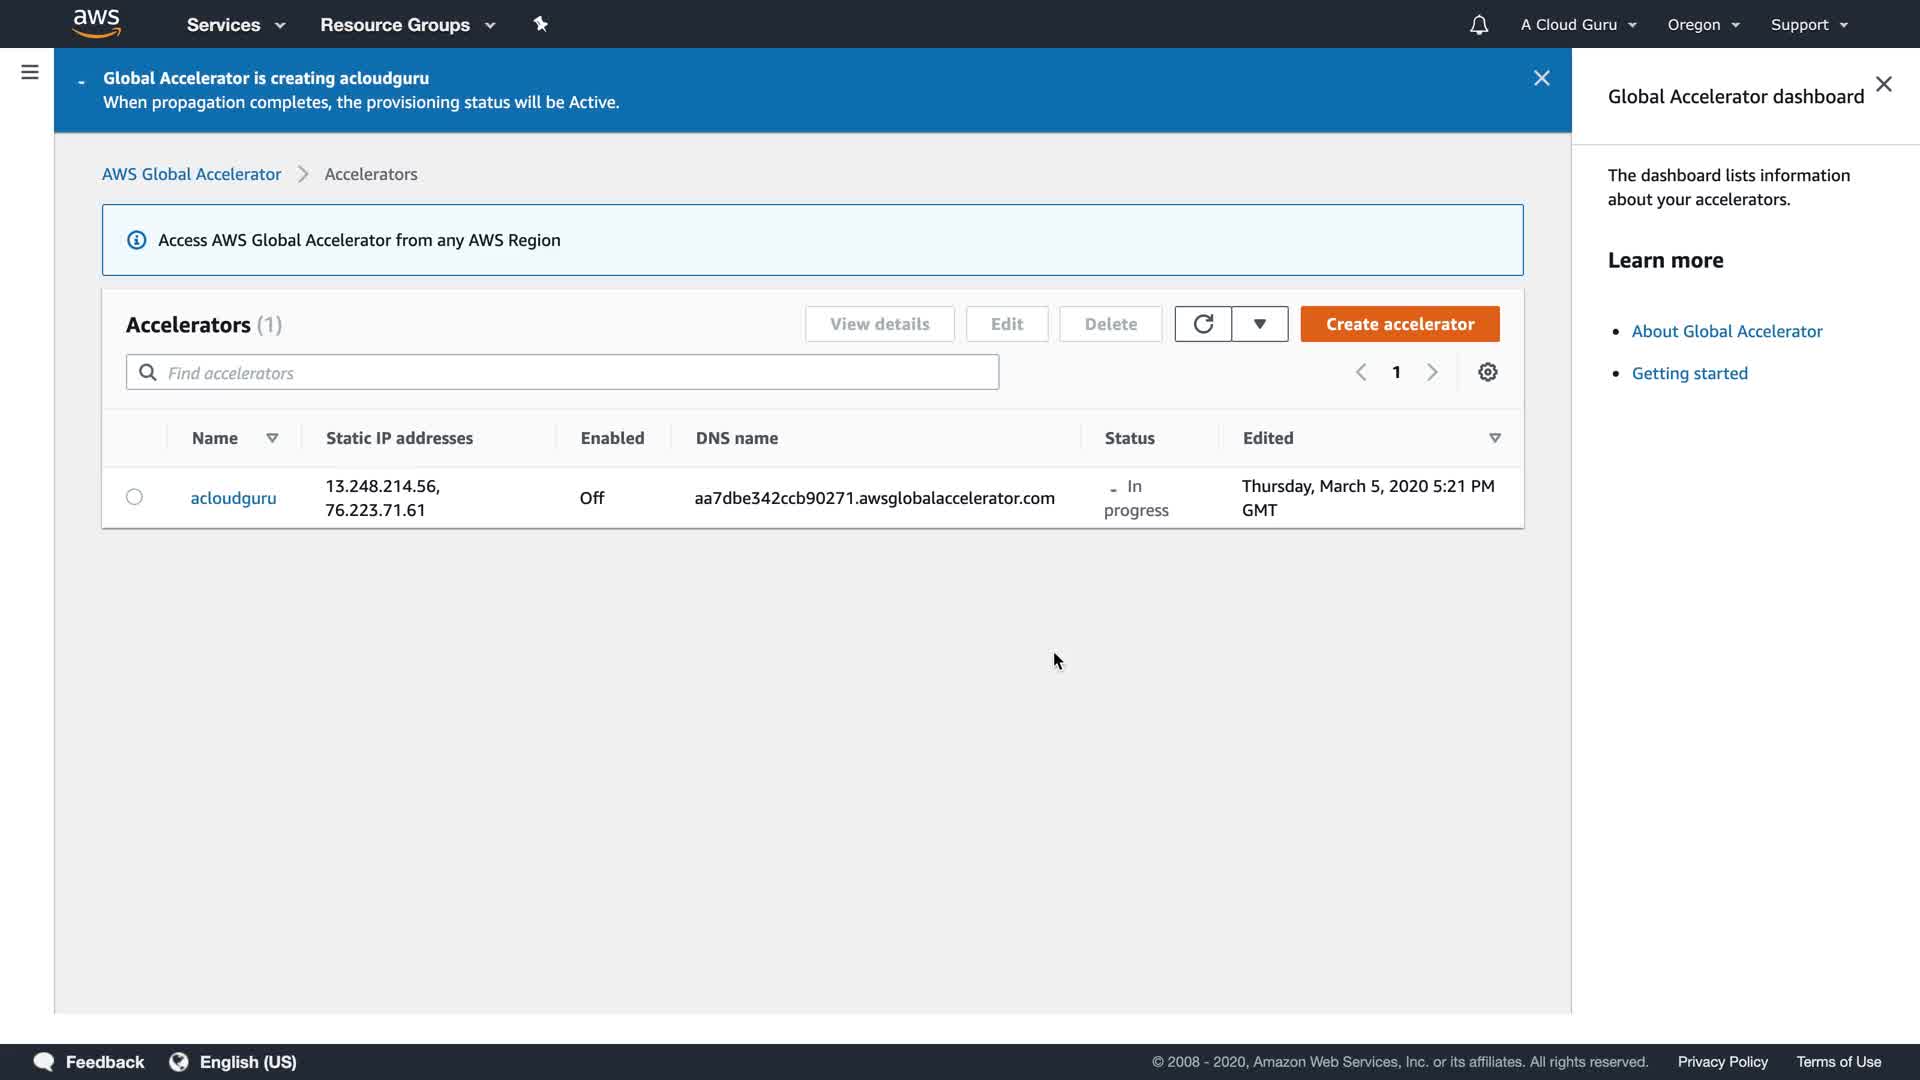Screen dimensions: 1920x1080
Task: Sort table by Name column
Action: [x=272, y=438]
